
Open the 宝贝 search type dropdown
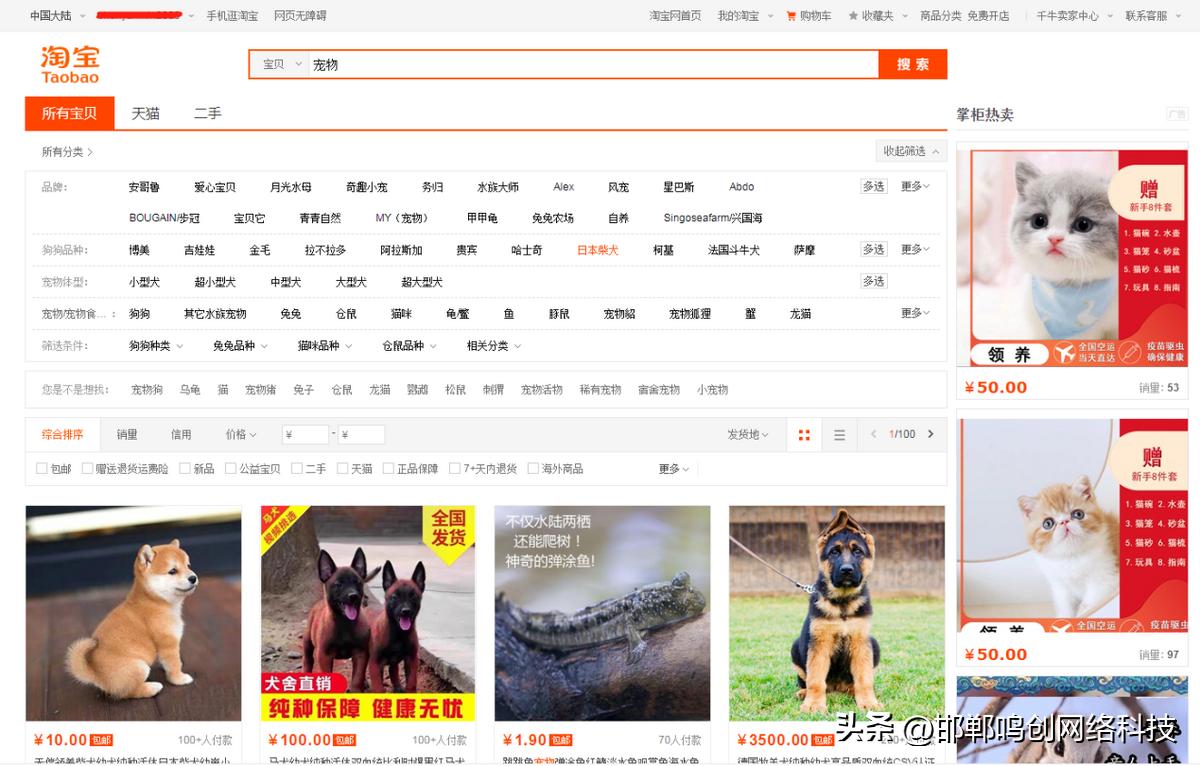point(279,64)
